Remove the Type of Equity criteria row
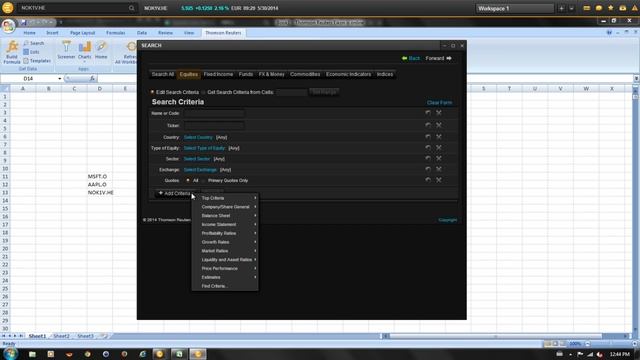The width and height of the screenshot is (640, 360). pos(439,147)
